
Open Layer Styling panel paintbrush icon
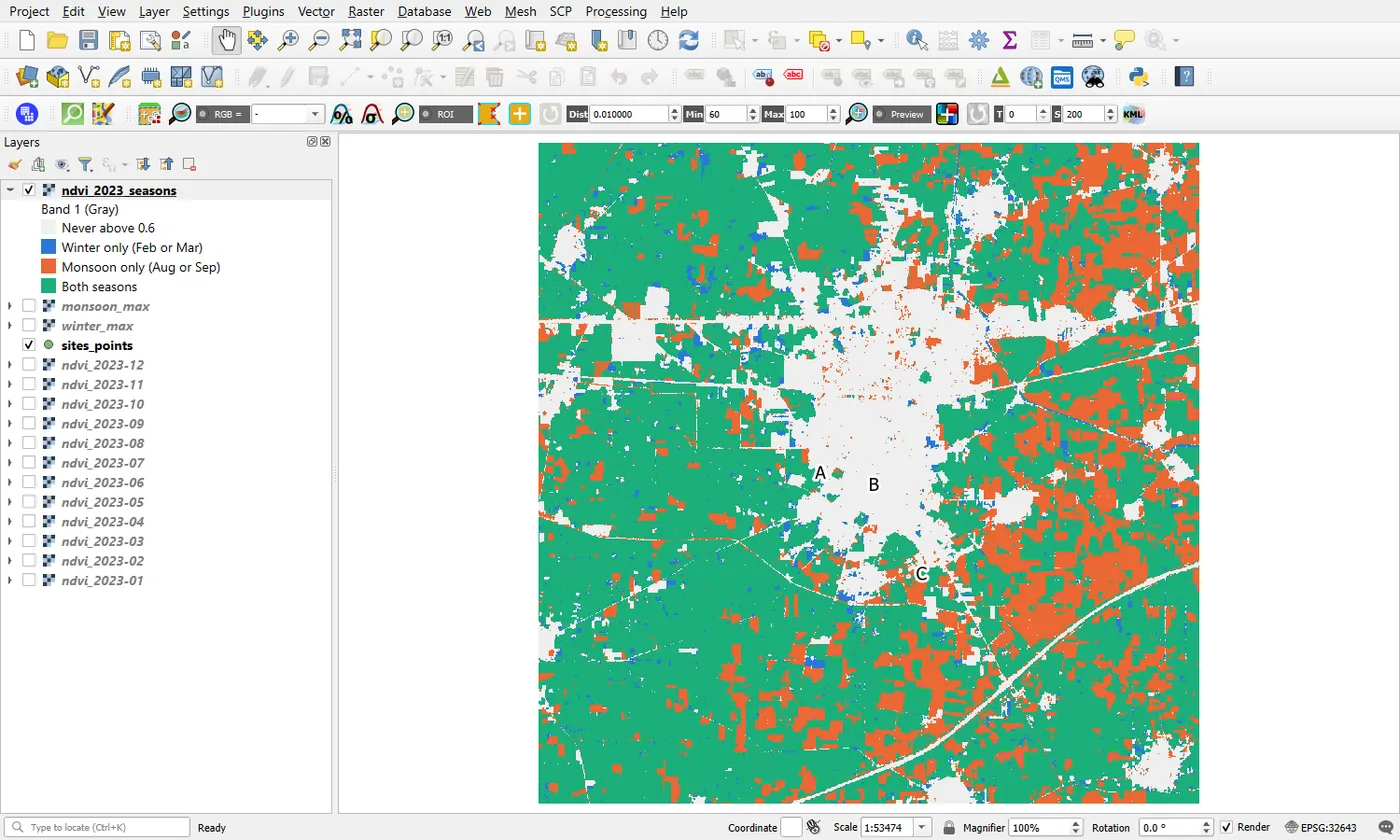tap(14, 164)
